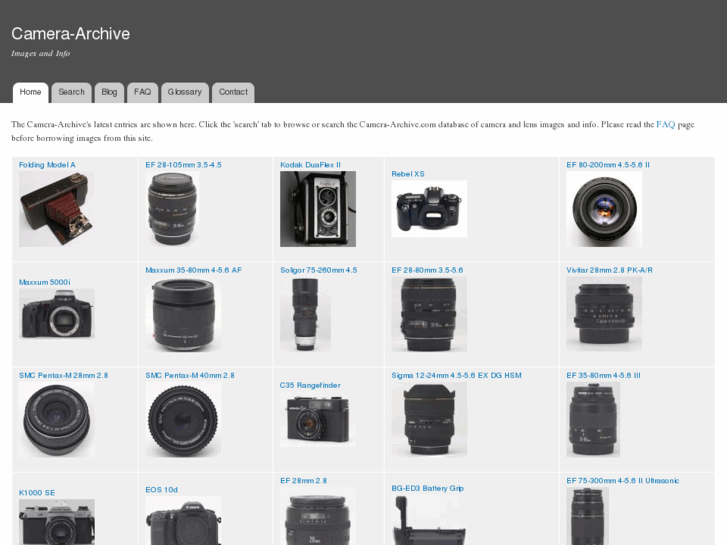Click the EF 80-200mm lens thumbnail
Image resolution: width=727 pixels, height=545 pixels.
(604, 209)
